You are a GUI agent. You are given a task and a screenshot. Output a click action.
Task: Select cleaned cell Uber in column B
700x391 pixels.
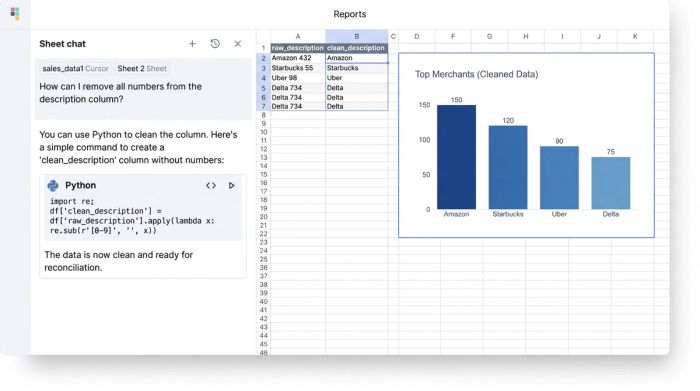357,78
